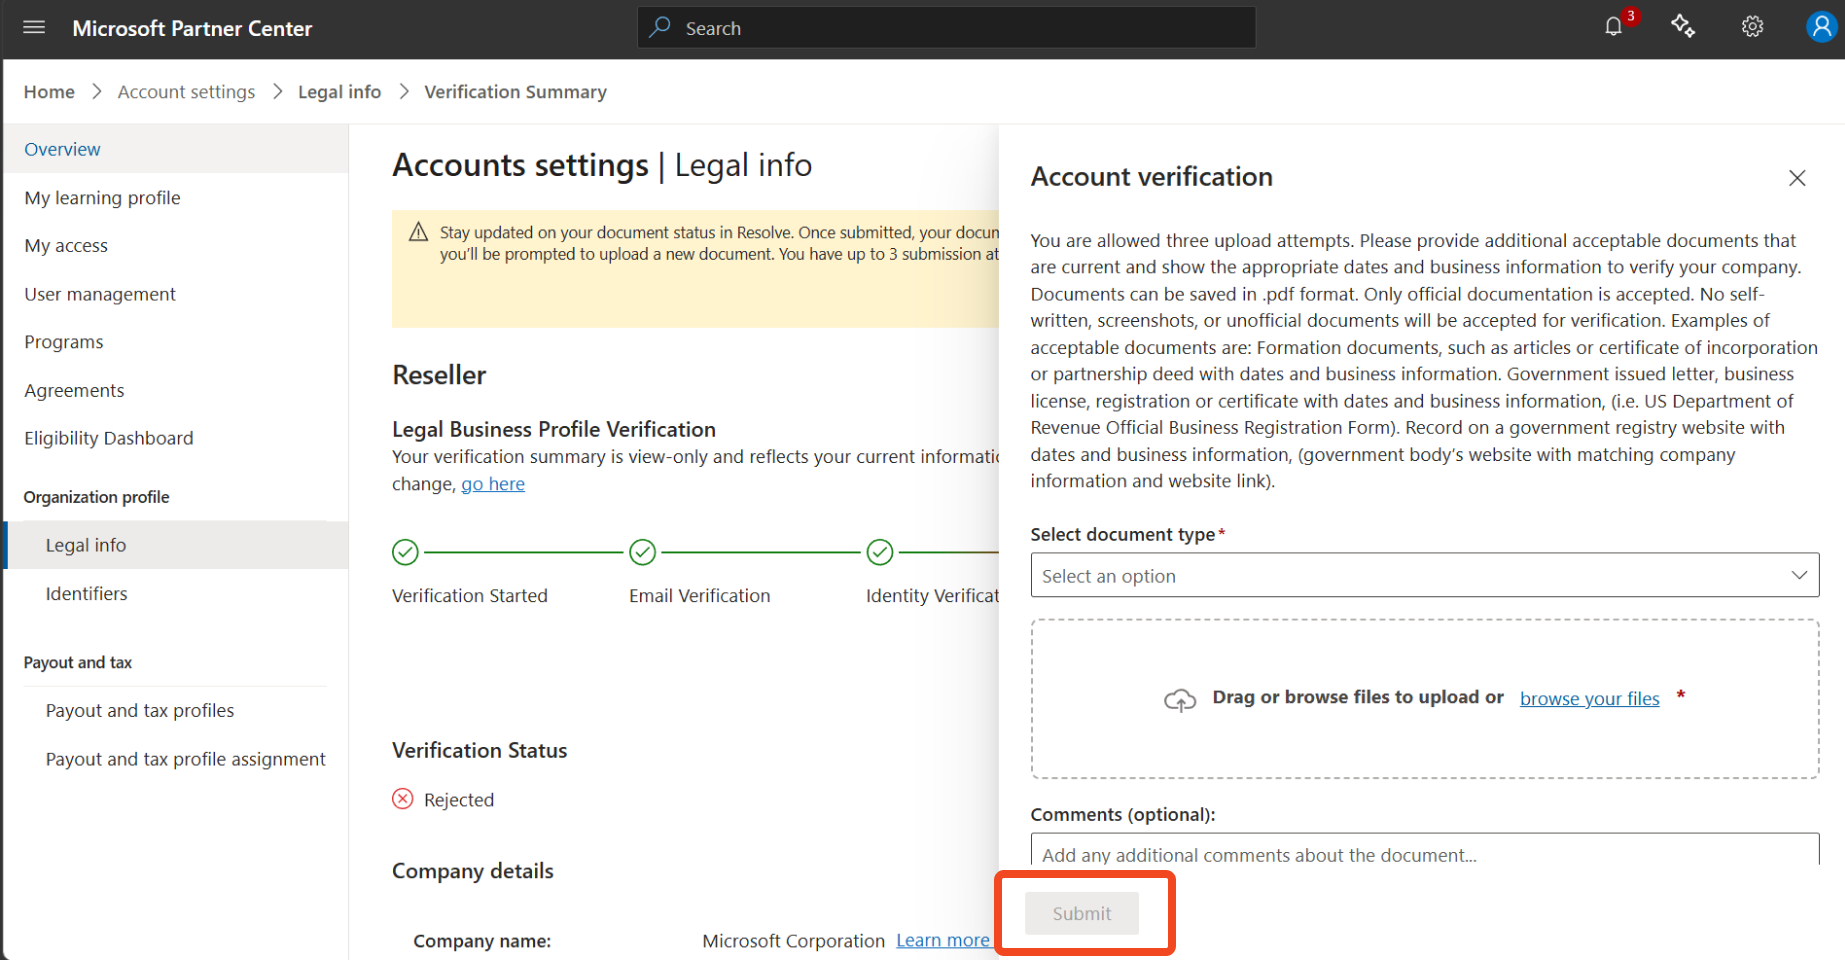Go to Legal info breadcrumb
Image resolution: width=1845 pixels, height=960 pixels.
pos(339,92)
